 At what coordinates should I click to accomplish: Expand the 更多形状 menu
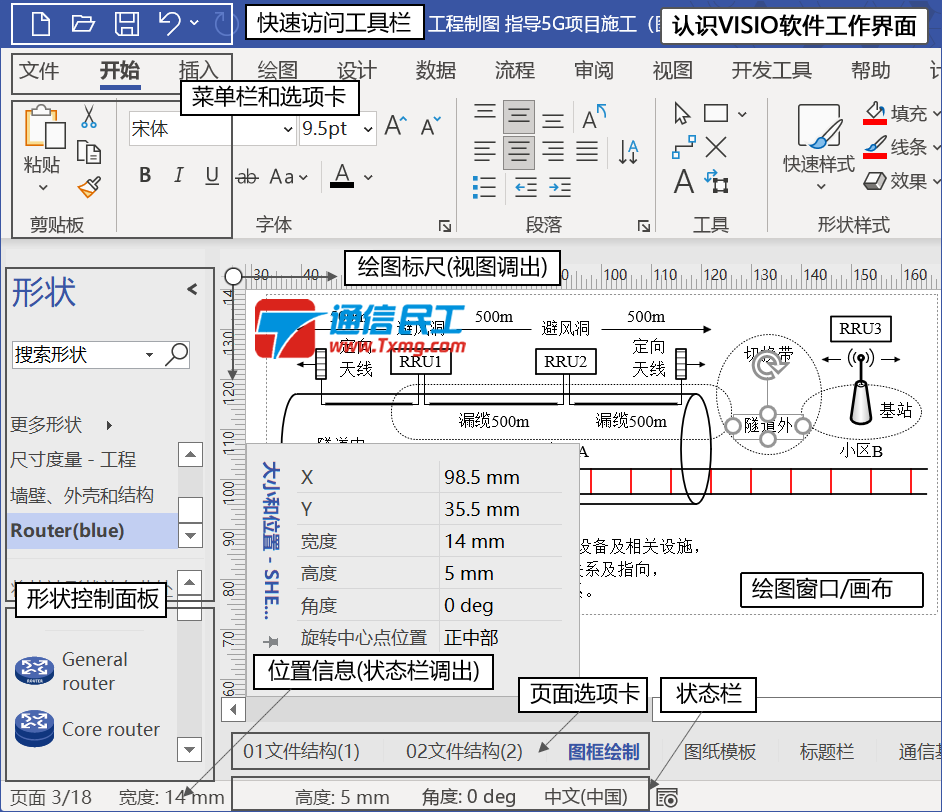(x=61, y=425)
